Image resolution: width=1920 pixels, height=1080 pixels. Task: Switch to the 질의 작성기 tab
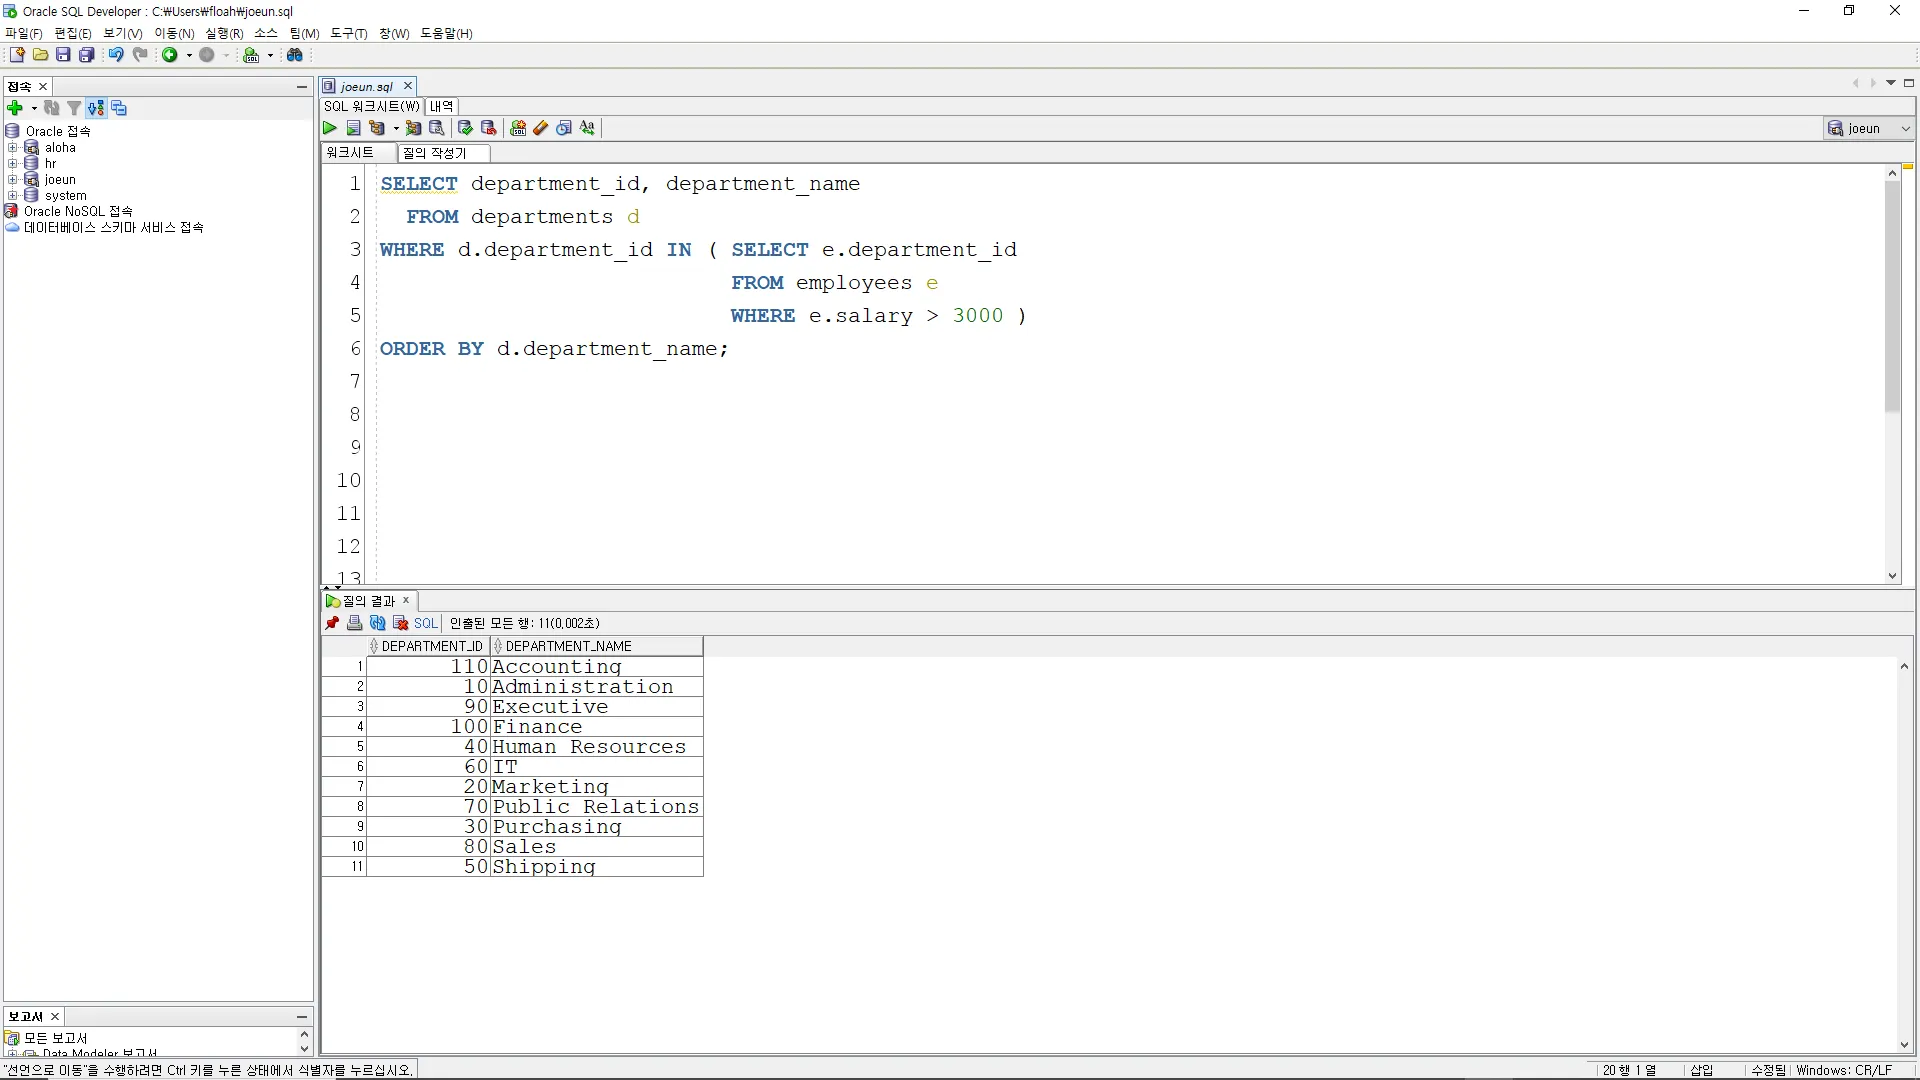pos(435,153)
